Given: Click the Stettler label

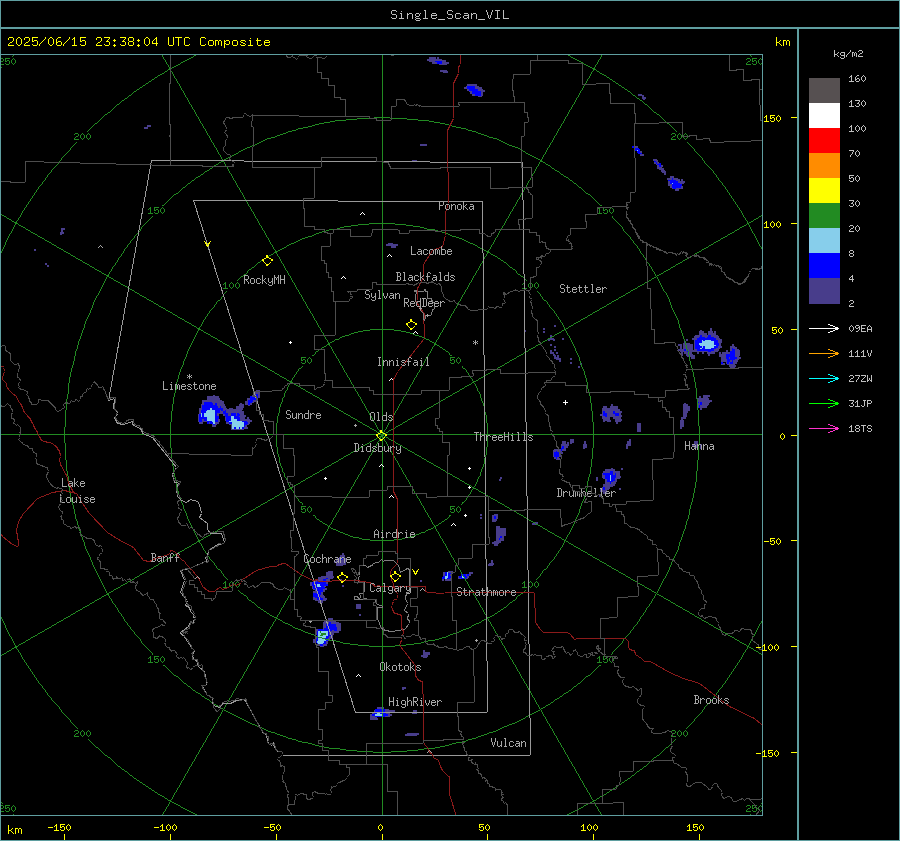Looking at the screenshot, I should point(583,289).
